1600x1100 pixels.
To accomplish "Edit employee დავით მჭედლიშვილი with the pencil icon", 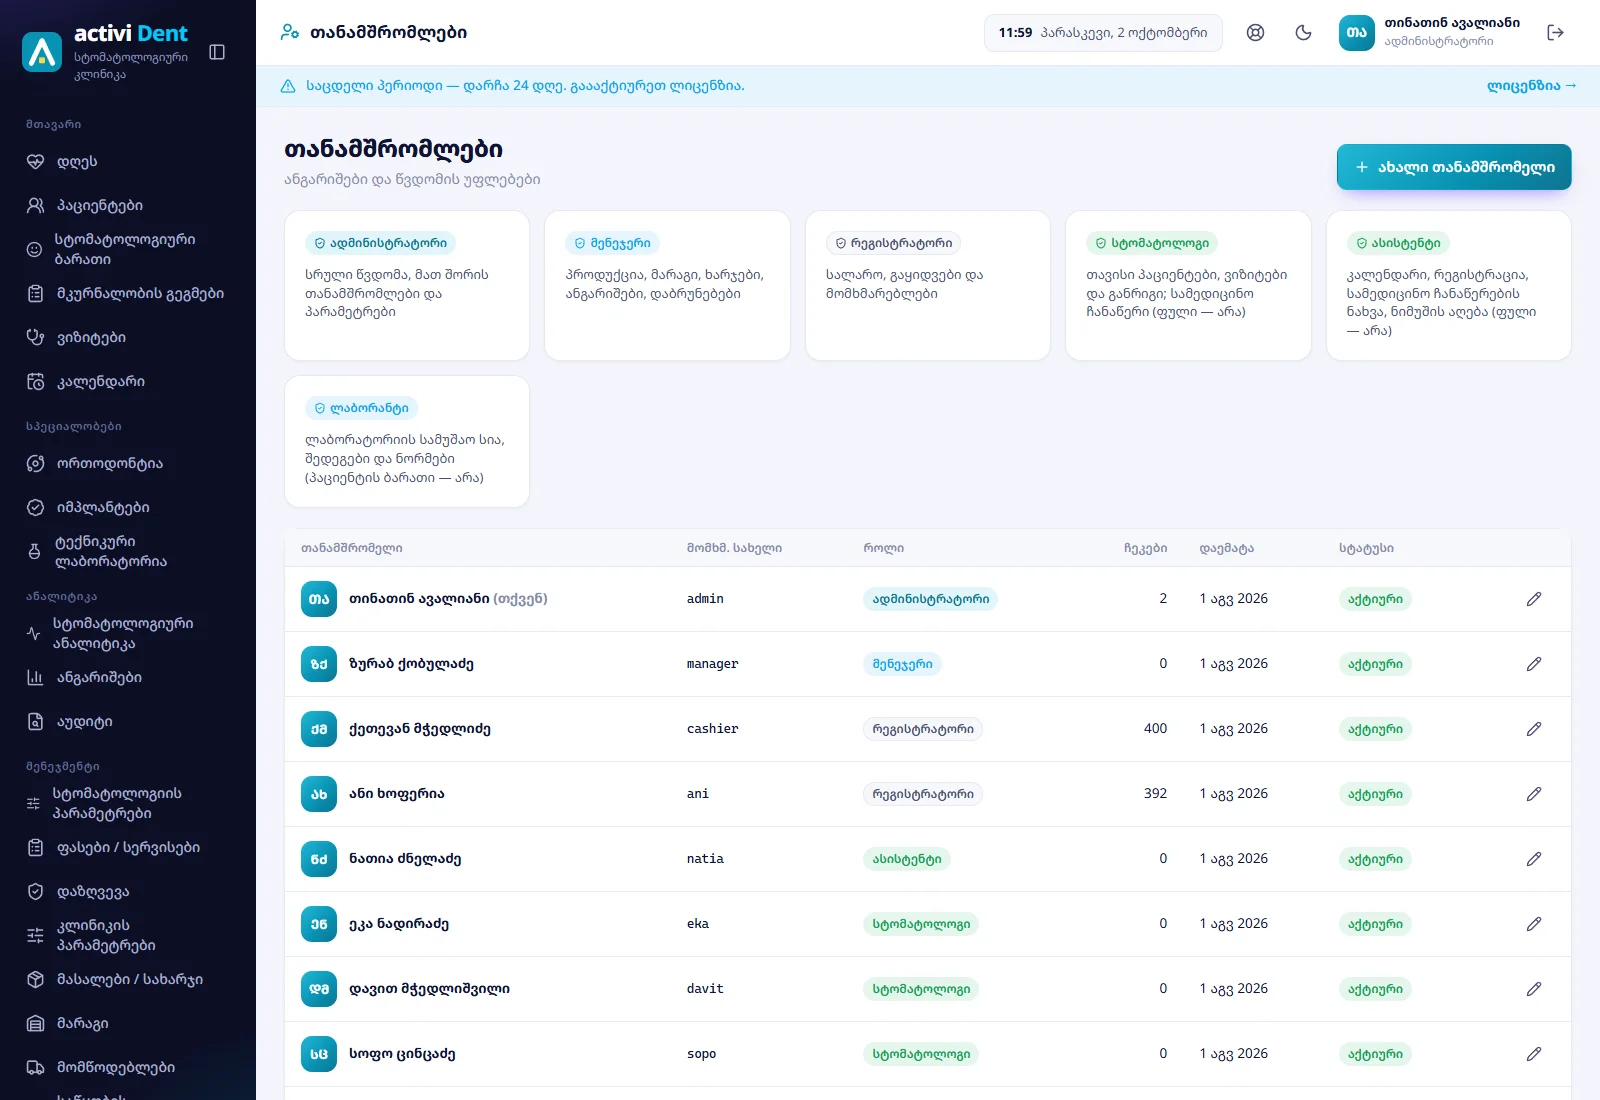I will pyautogui.click(x=1534, y=989).
